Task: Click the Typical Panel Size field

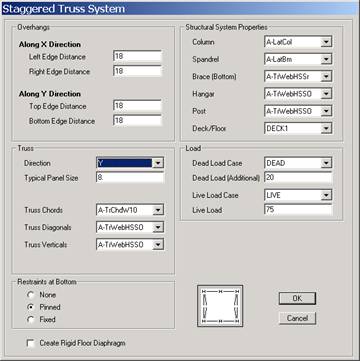Action: pyautogui.click(x=130, y=178)
